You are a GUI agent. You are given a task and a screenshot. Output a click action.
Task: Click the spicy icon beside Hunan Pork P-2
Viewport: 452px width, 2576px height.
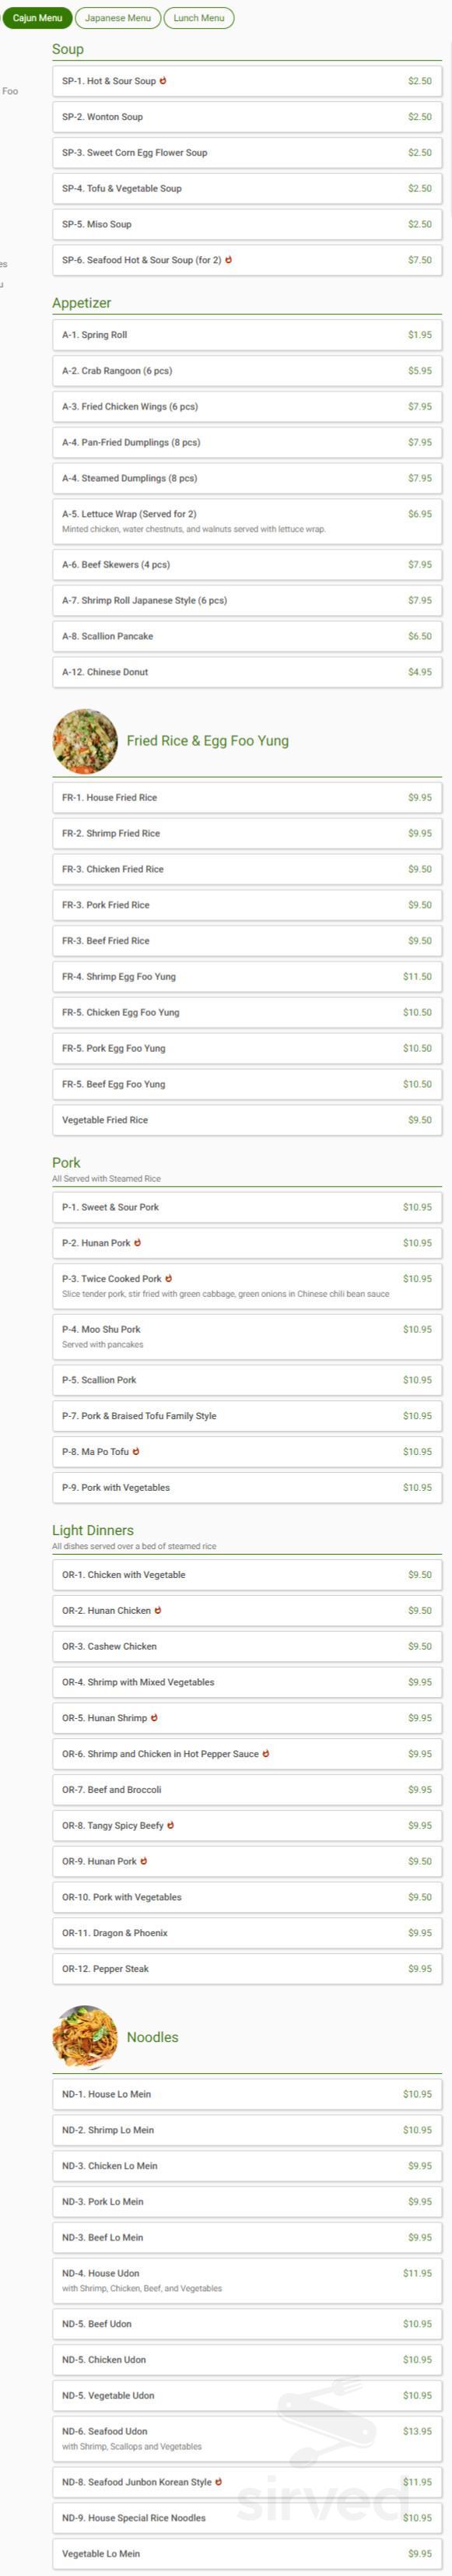(x=139, y=1244)
